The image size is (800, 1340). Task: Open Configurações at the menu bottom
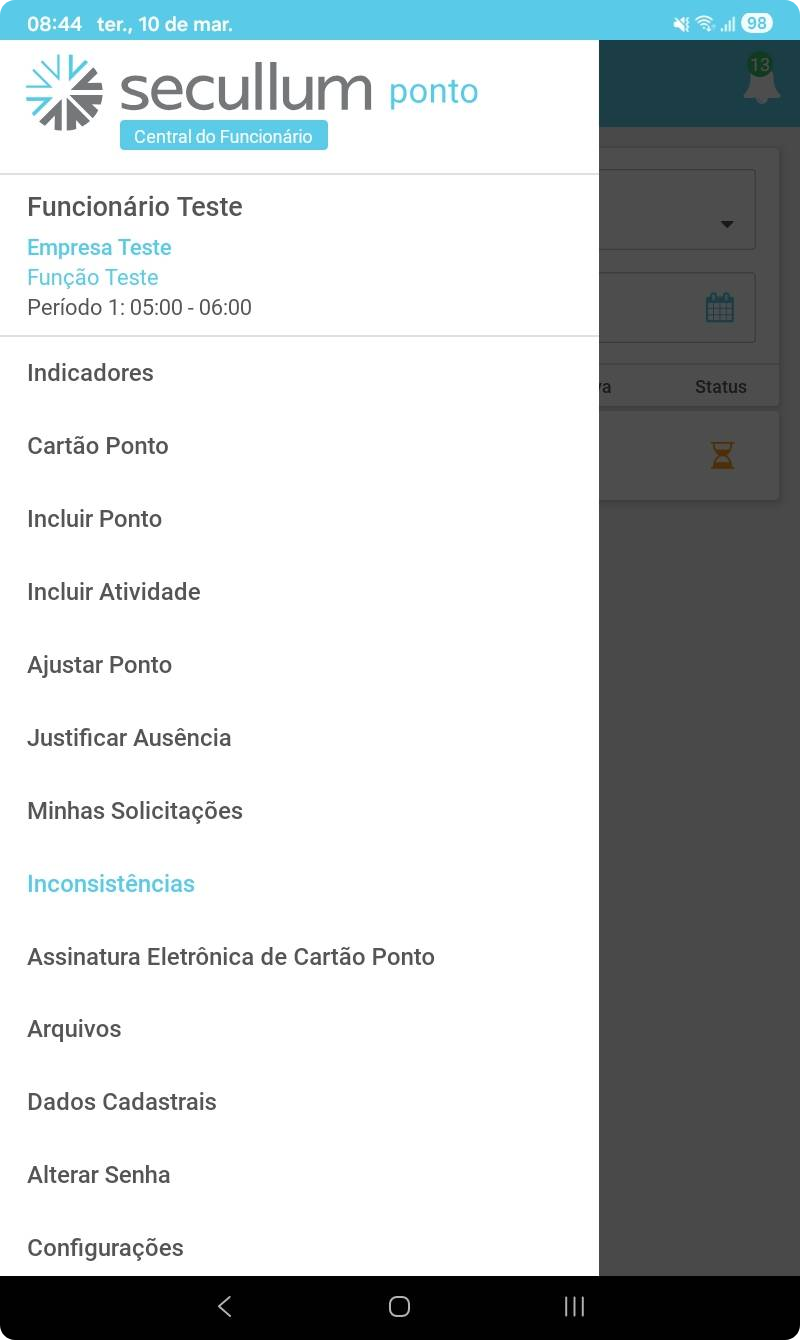click(x=105, y=1248)
